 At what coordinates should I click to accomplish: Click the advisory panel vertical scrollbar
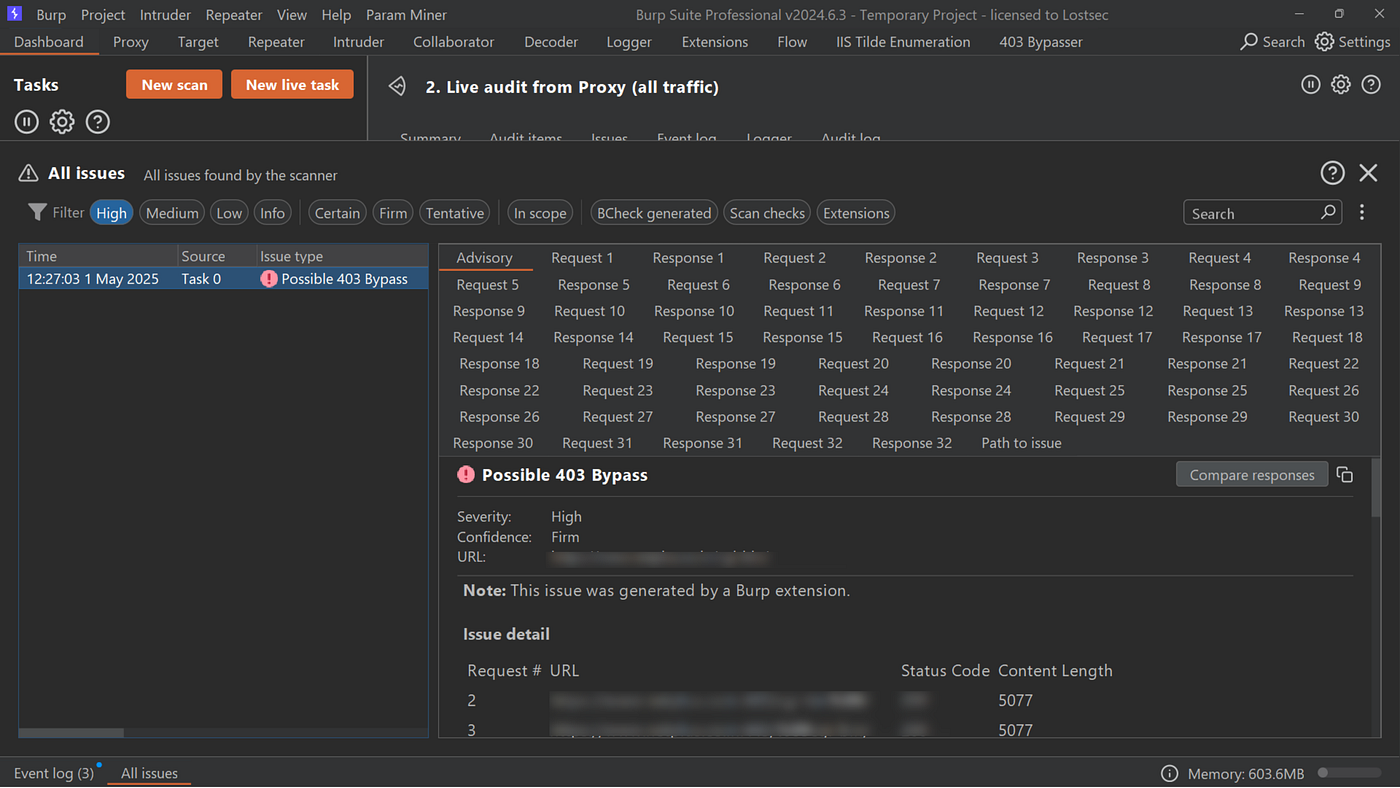[1374, 490]
